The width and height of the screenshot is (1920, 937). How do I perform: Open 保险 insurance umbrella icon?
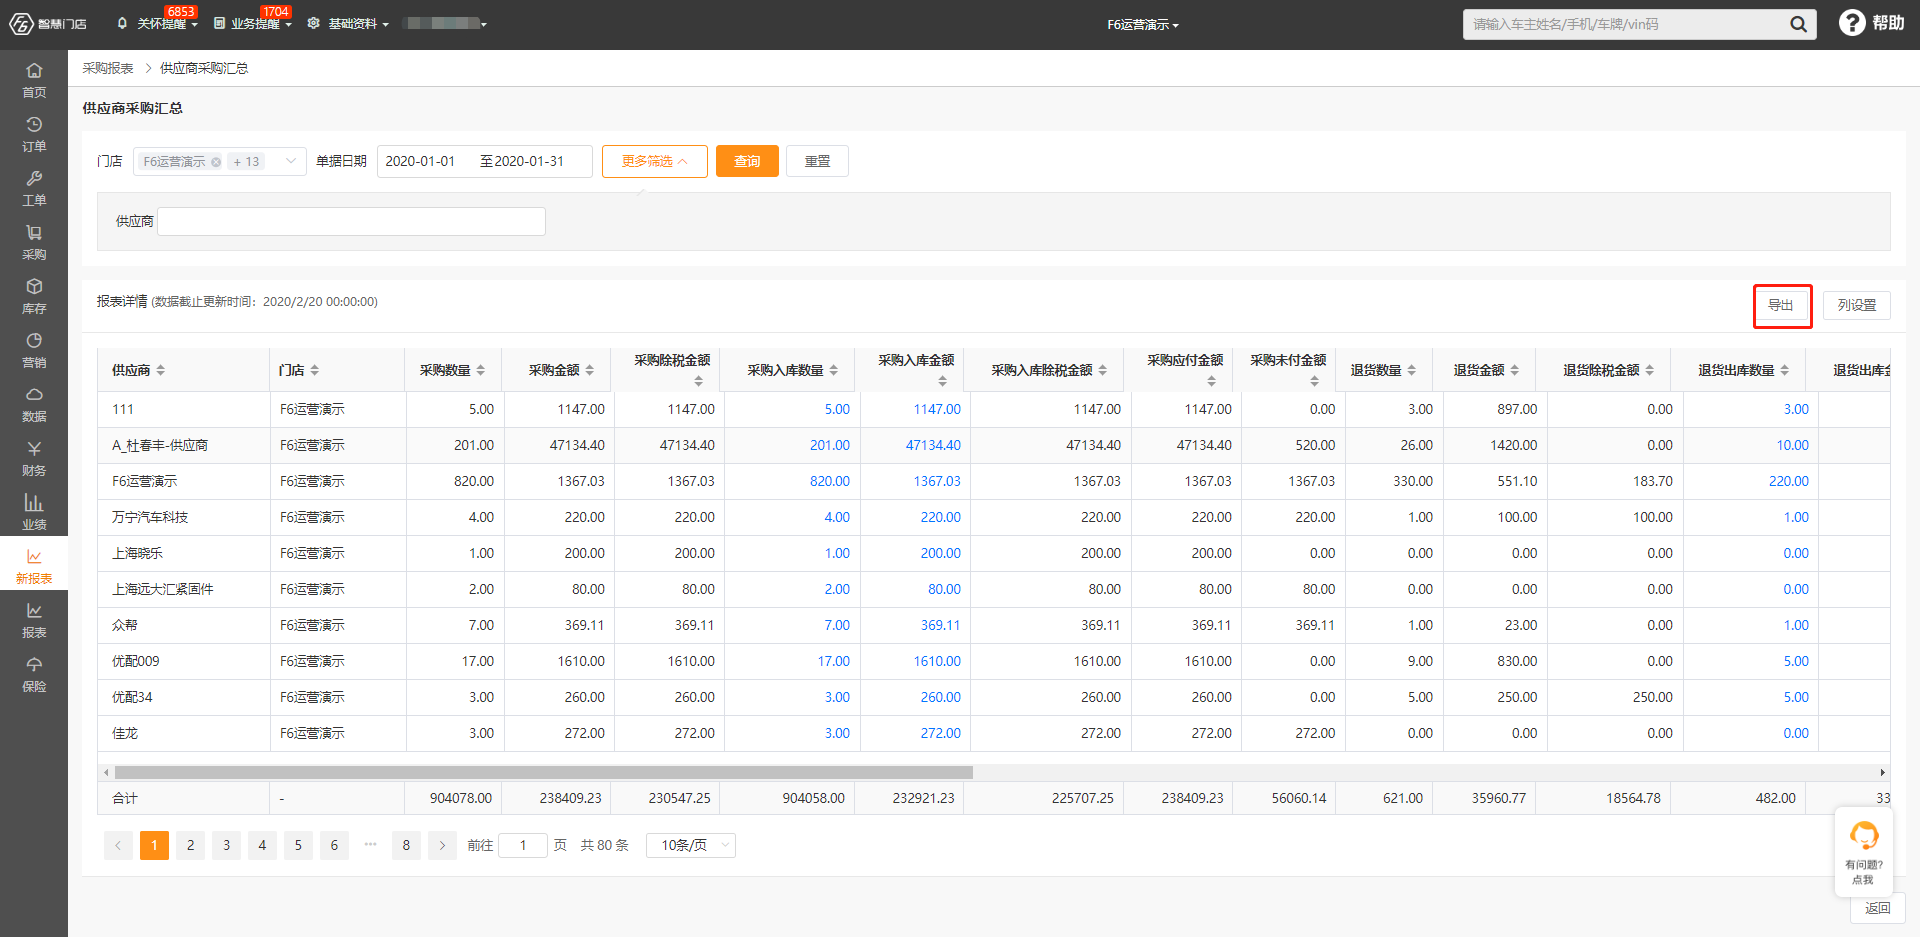tap(34, 673)
